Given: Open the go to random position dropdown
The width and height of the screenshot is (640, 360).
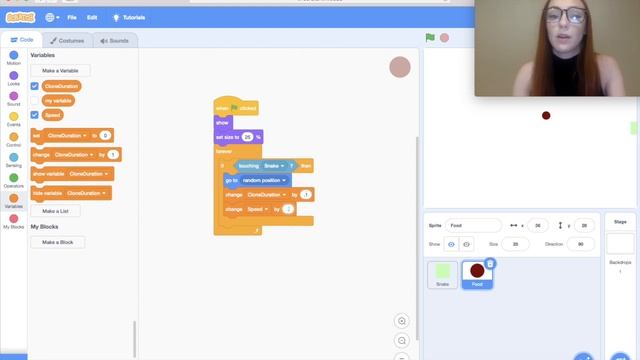Looking at the screenshot, I should pyautogui.click(x=264, y=180).
